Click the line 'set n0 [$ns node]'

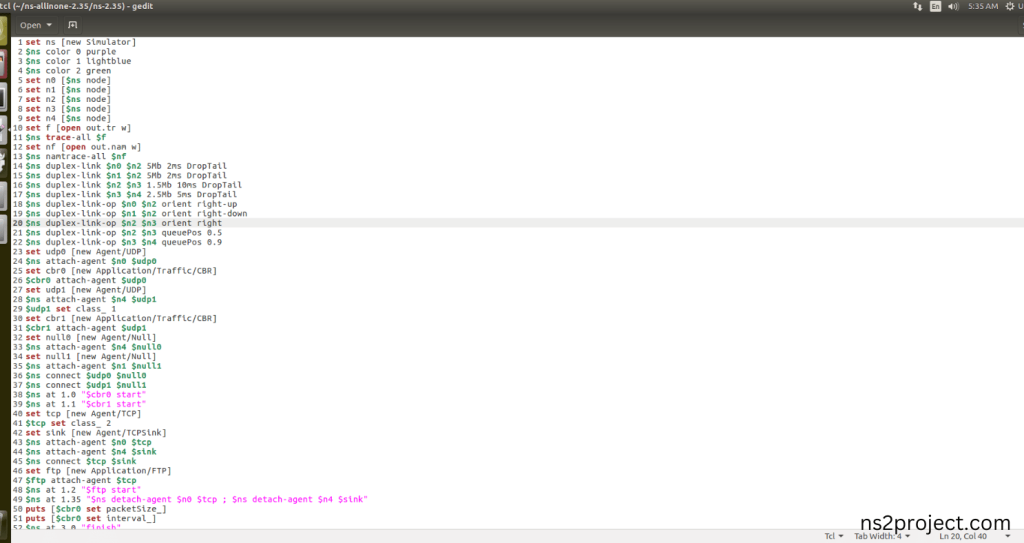pyautogui.click(x=68, y=80)
